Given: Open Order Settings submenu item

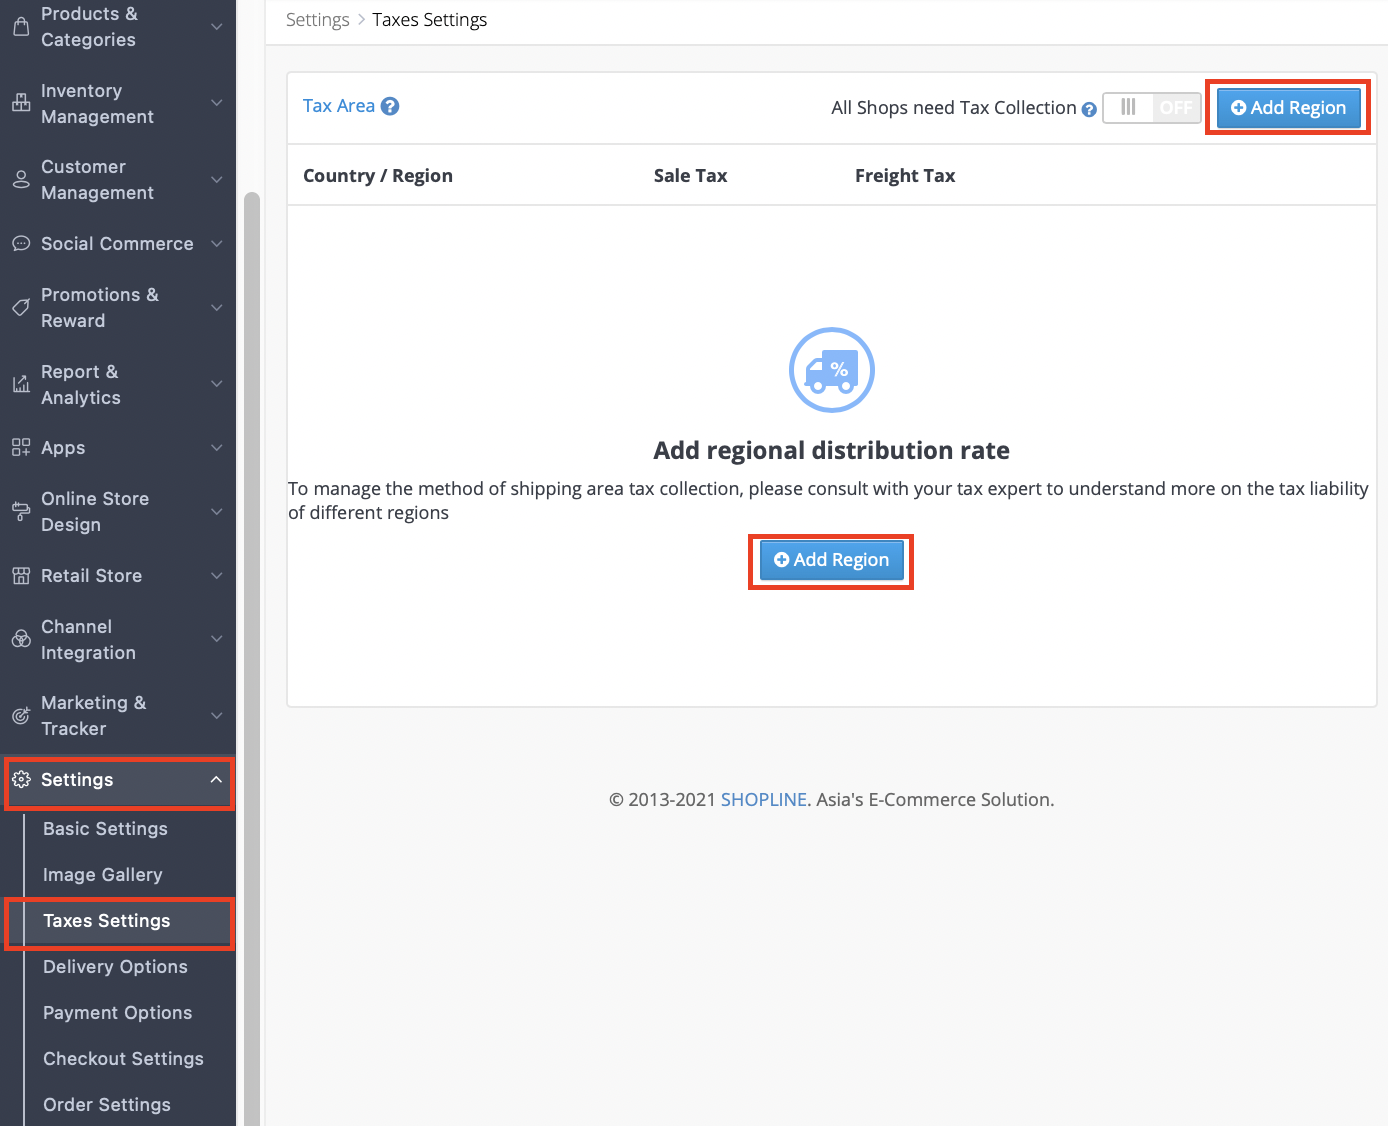Looking at the screenshot, I should (106, 1105).
